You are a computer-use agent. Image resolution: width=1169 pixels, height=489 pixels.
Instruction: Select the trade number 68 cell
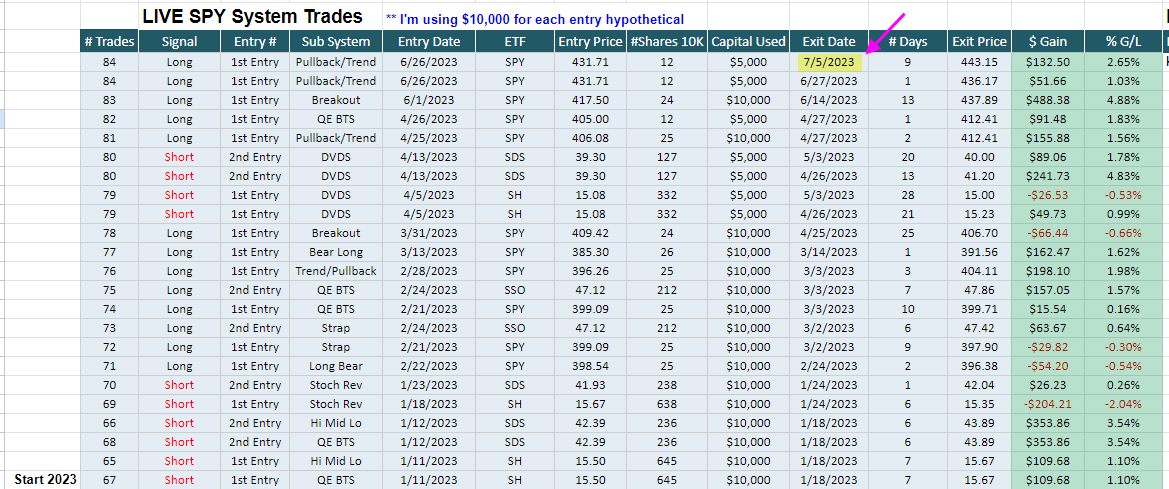(x=110, y=442)
